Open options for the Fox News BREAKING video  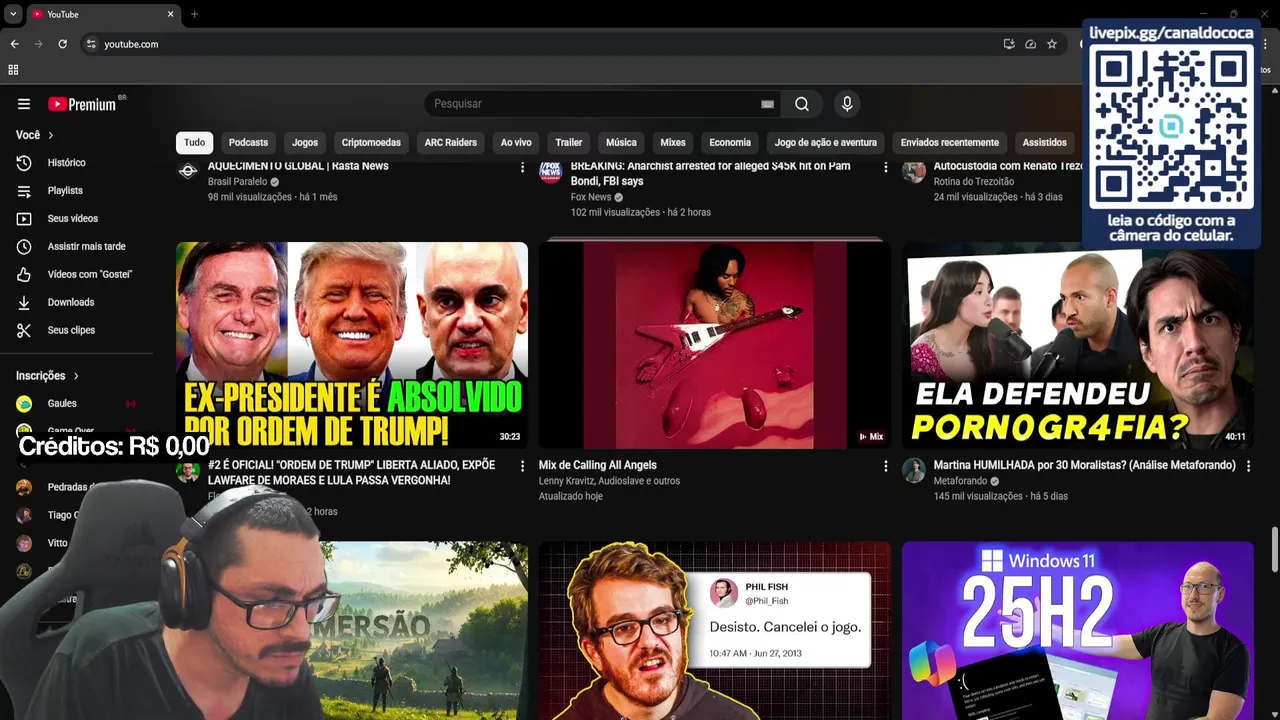[x=885, y=167]
